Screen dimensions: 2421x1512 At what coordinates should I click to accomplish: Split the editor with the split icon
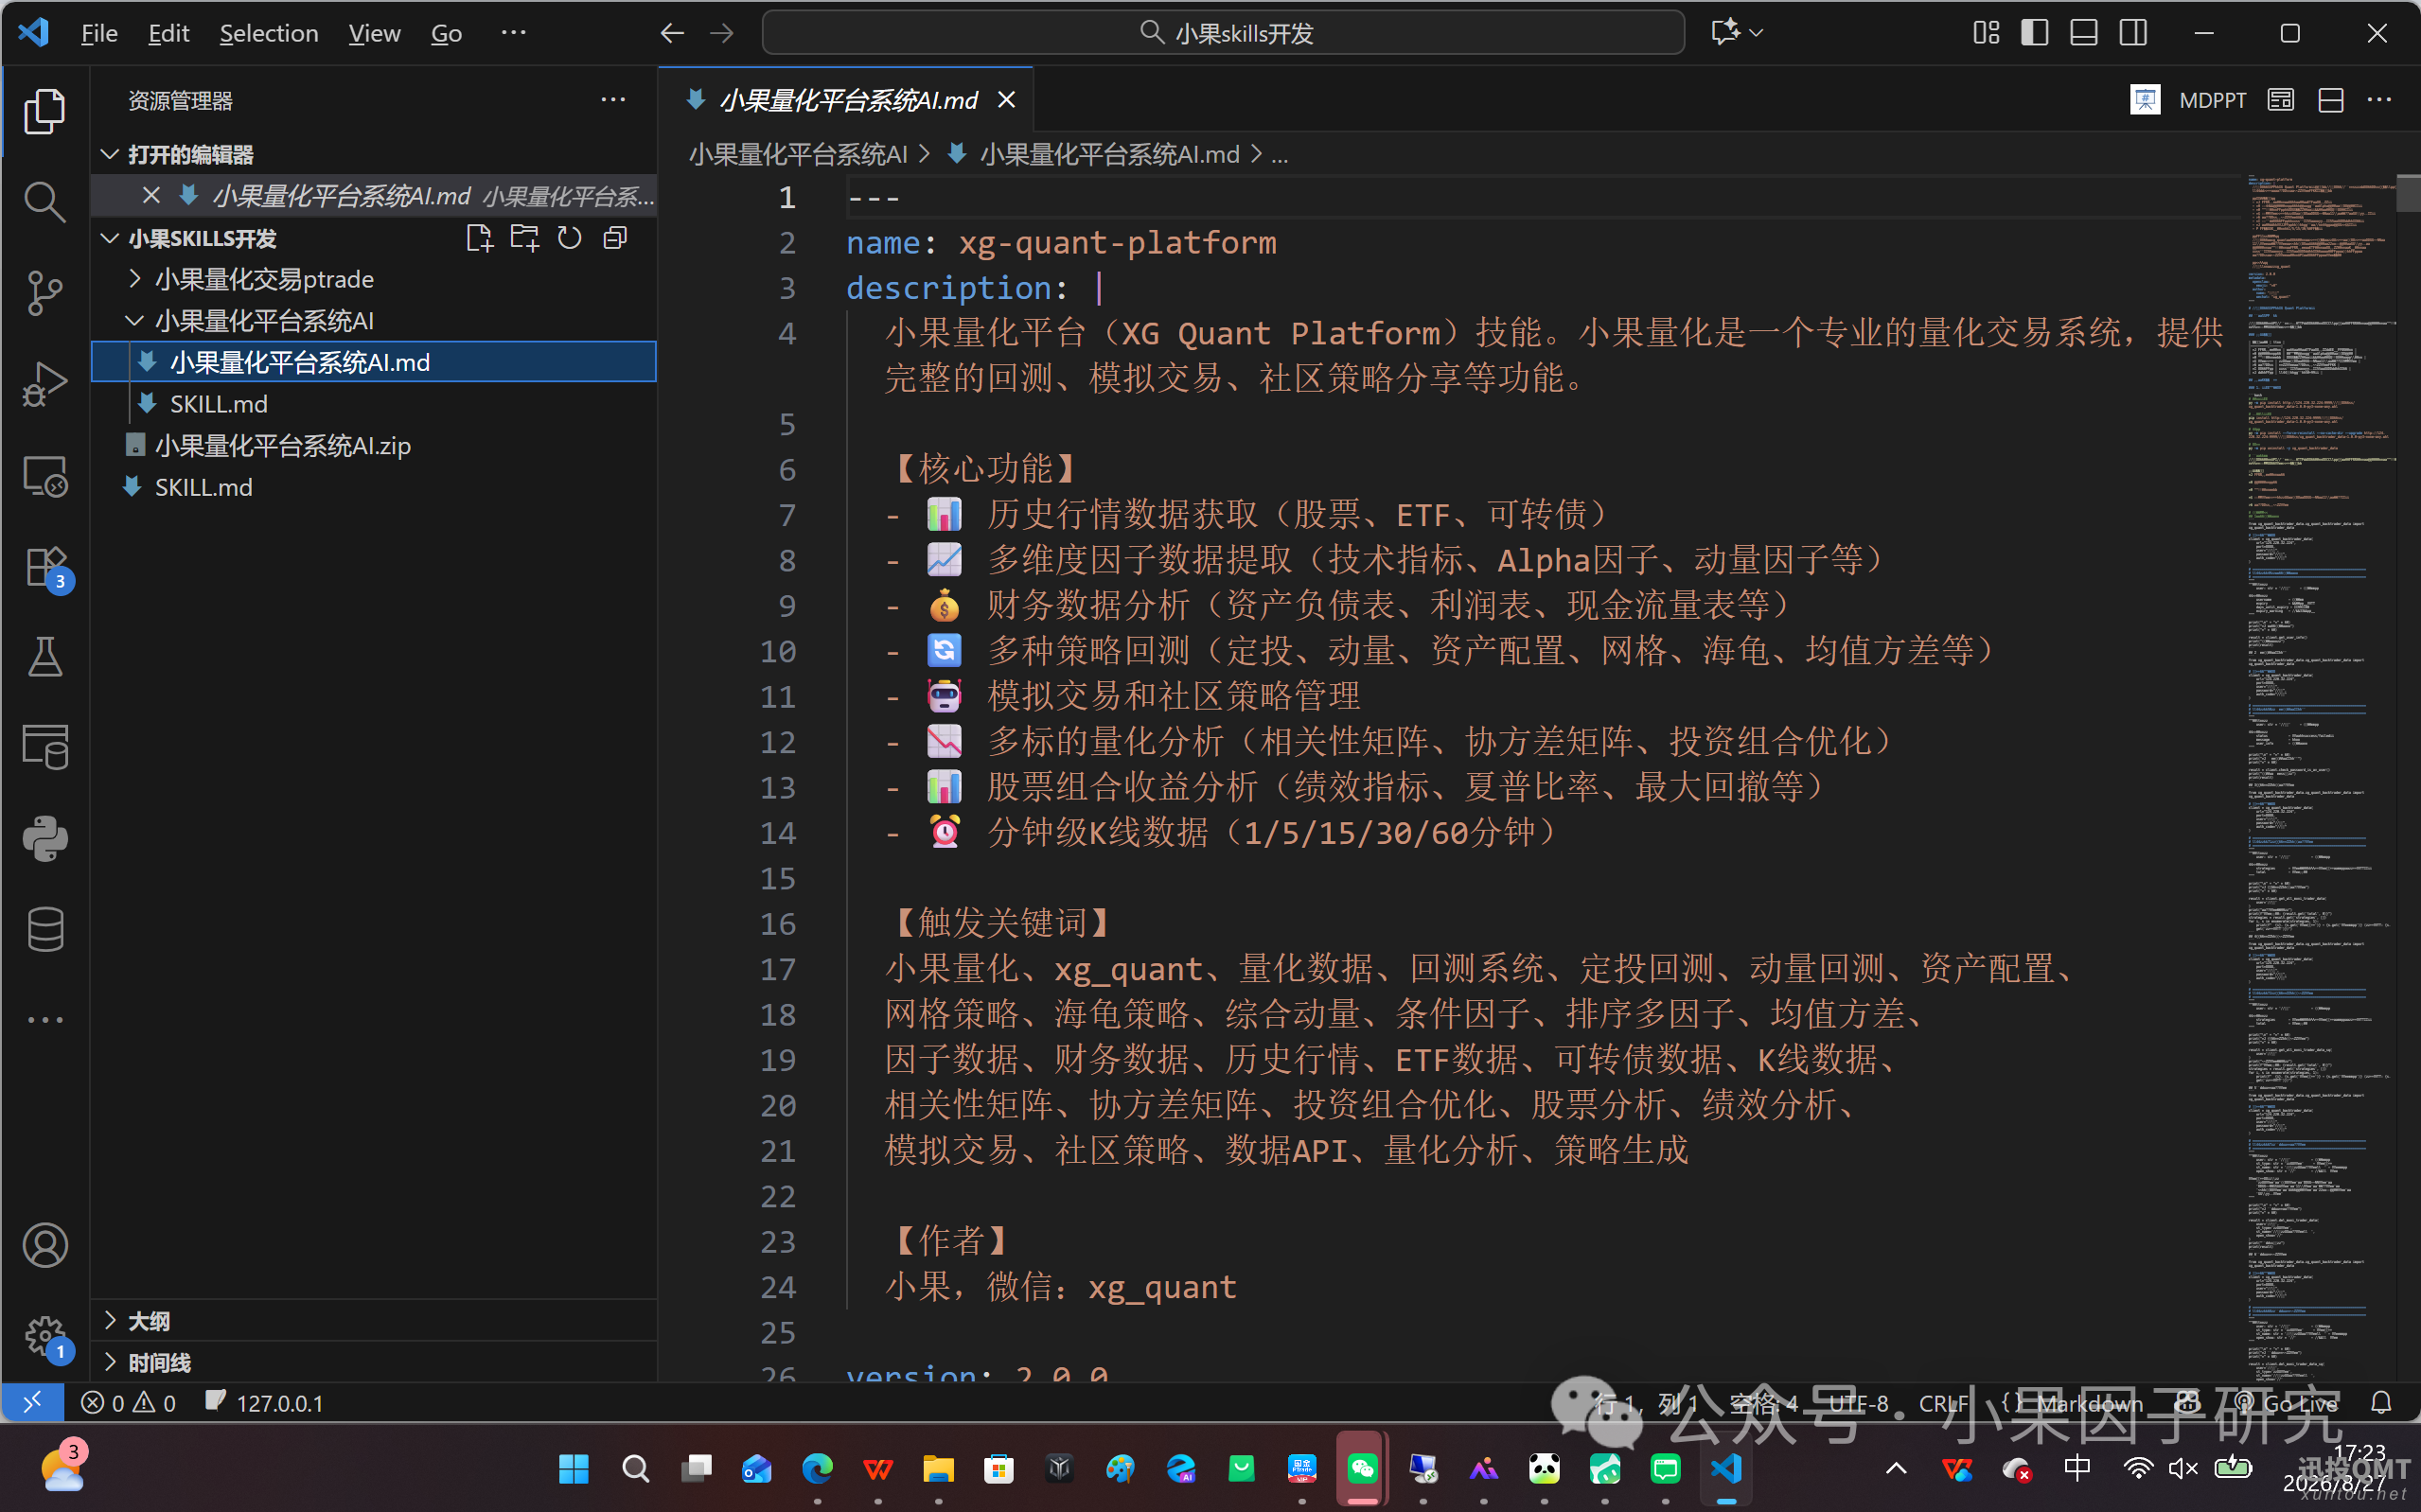click(x=2331, y=100)
